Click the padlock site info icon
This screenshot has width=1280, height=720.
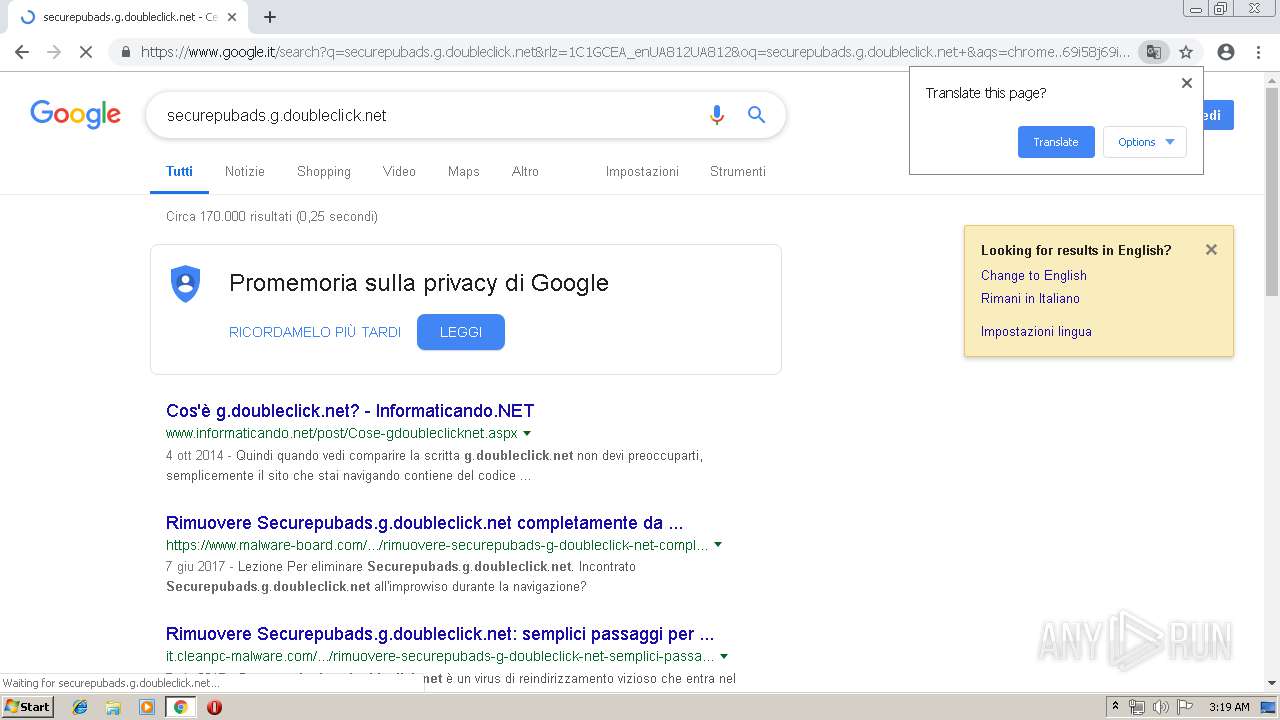click(126, 52)
